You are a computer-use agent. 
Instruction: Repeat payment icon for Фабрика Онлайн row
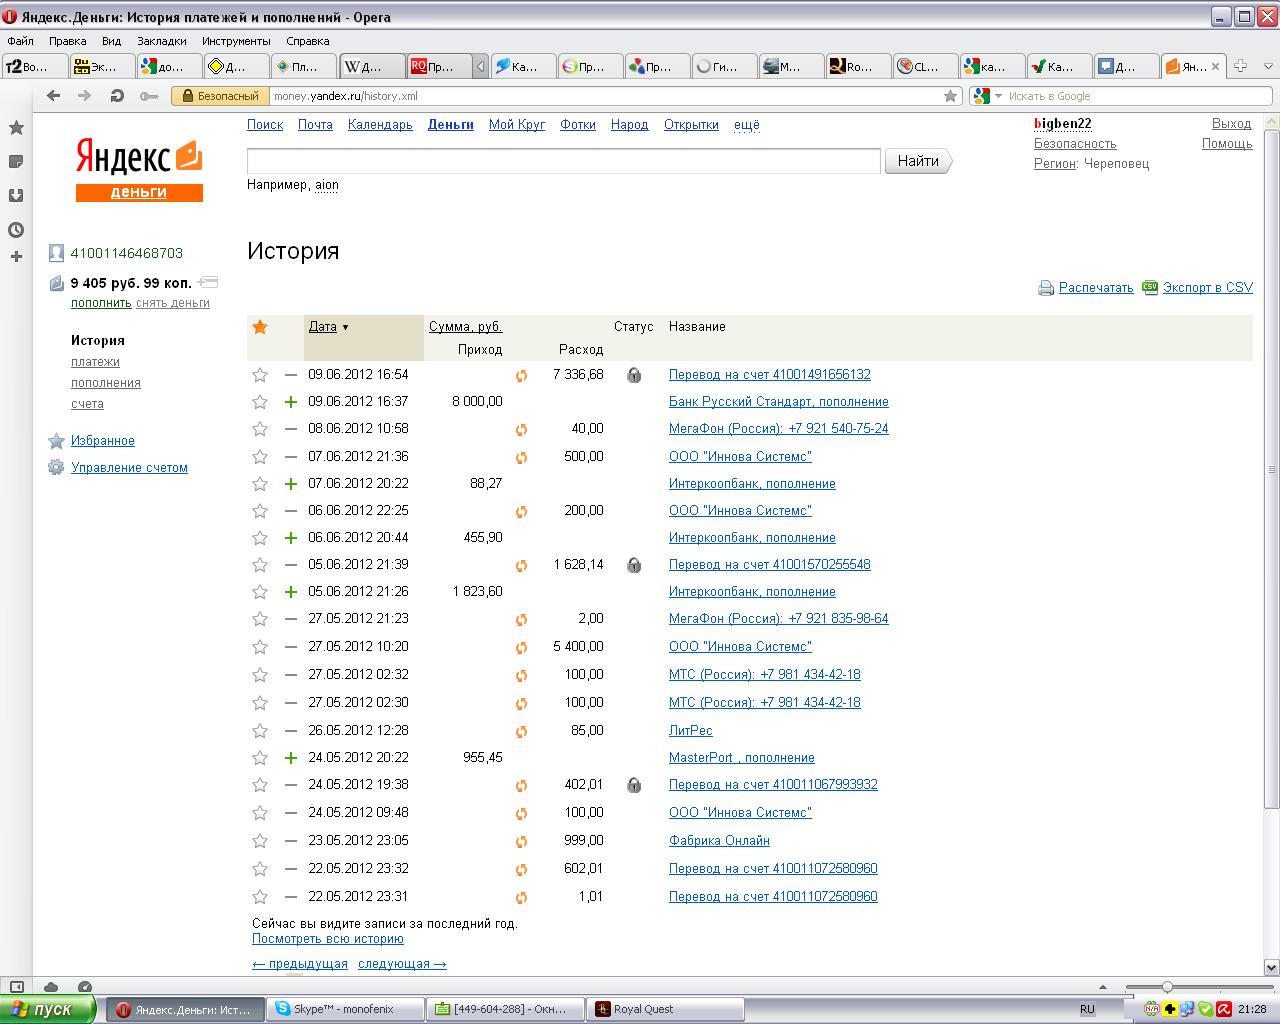[521, 842]
